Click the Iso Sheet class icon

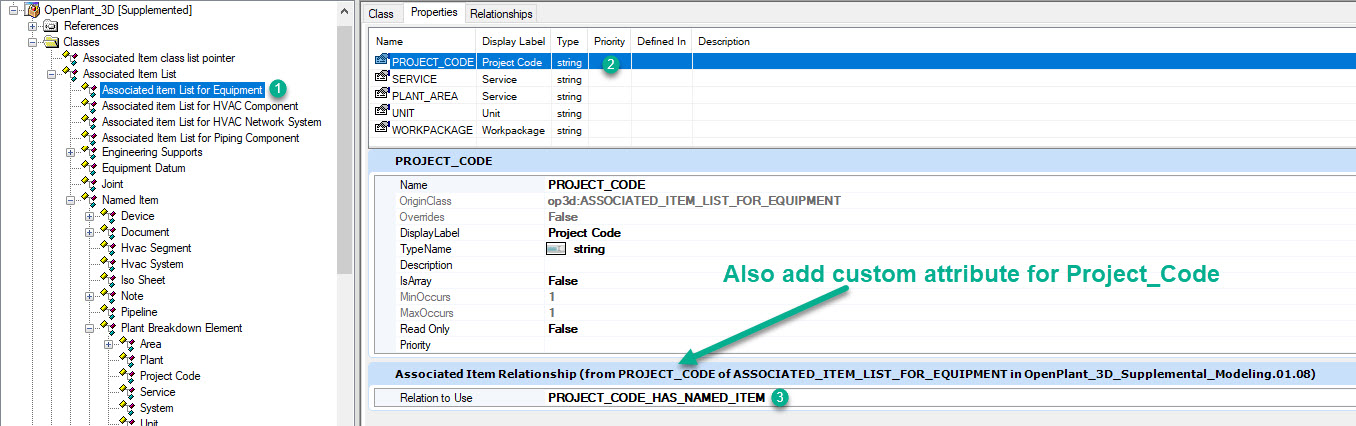[108, 280]
